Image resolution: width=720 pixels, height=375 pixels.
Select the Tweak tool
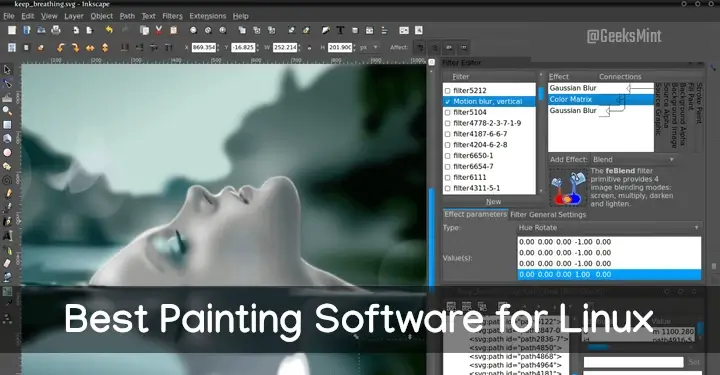coord(7,97)
